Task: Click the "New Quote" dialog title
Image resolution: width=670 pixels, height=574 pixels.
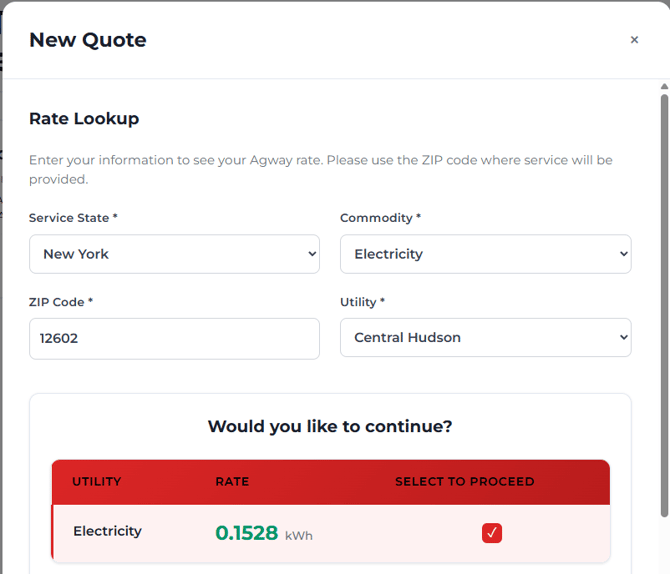Action: [88, 40]
